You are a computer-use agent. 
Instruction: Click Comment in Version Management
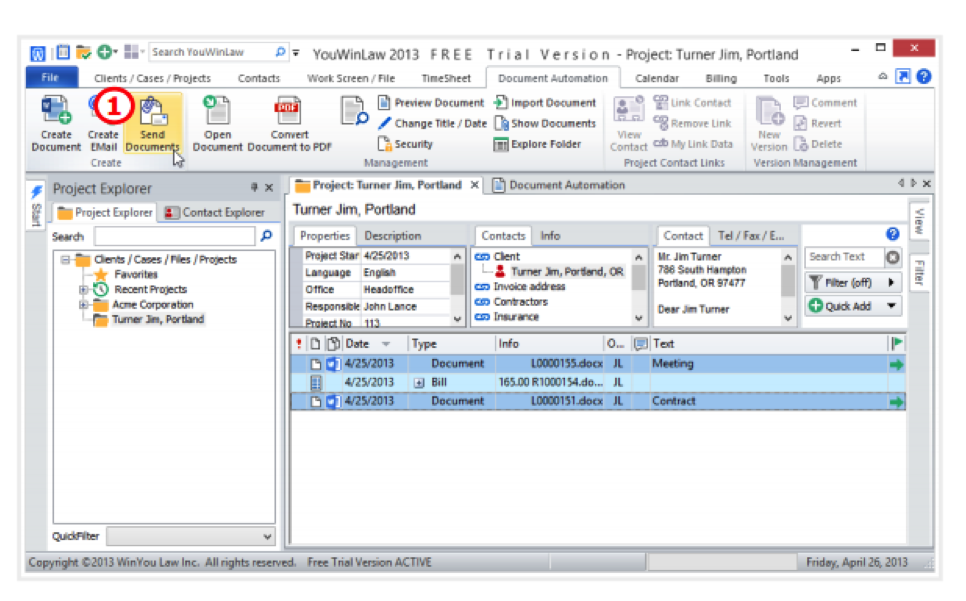(x=826, y=102)
